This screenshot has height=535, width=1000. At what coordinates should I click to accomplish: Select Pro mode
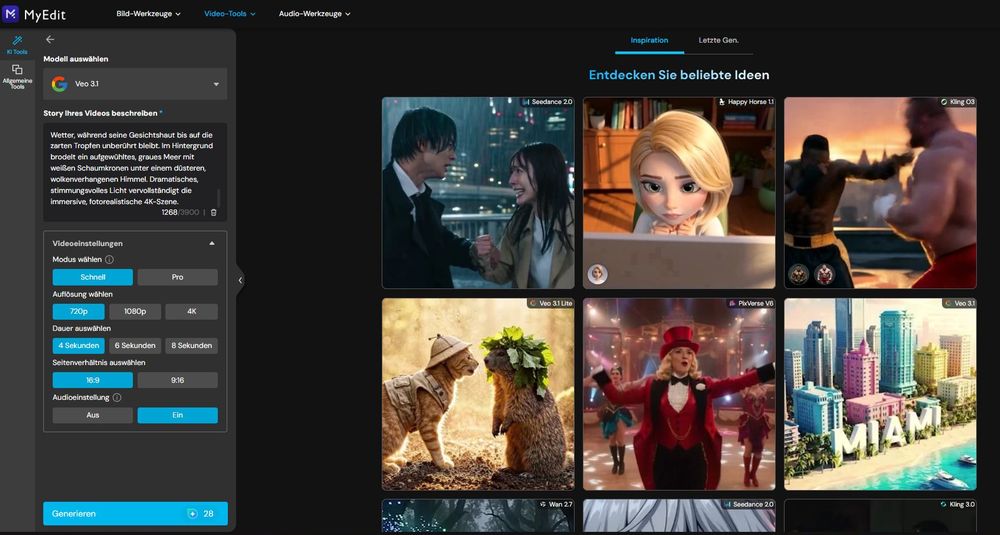(x=177, y=277)
